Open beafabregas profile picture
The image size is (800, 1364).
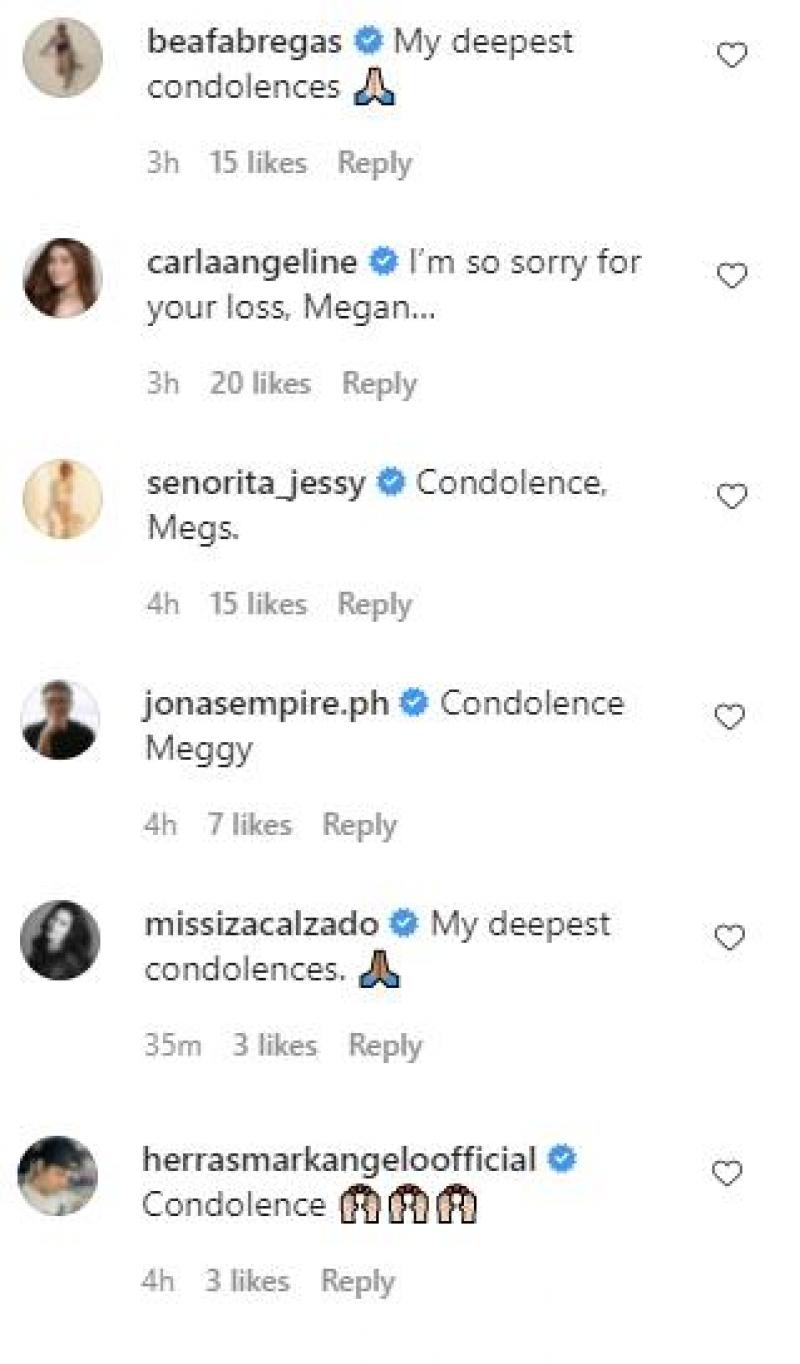[62, 58]
